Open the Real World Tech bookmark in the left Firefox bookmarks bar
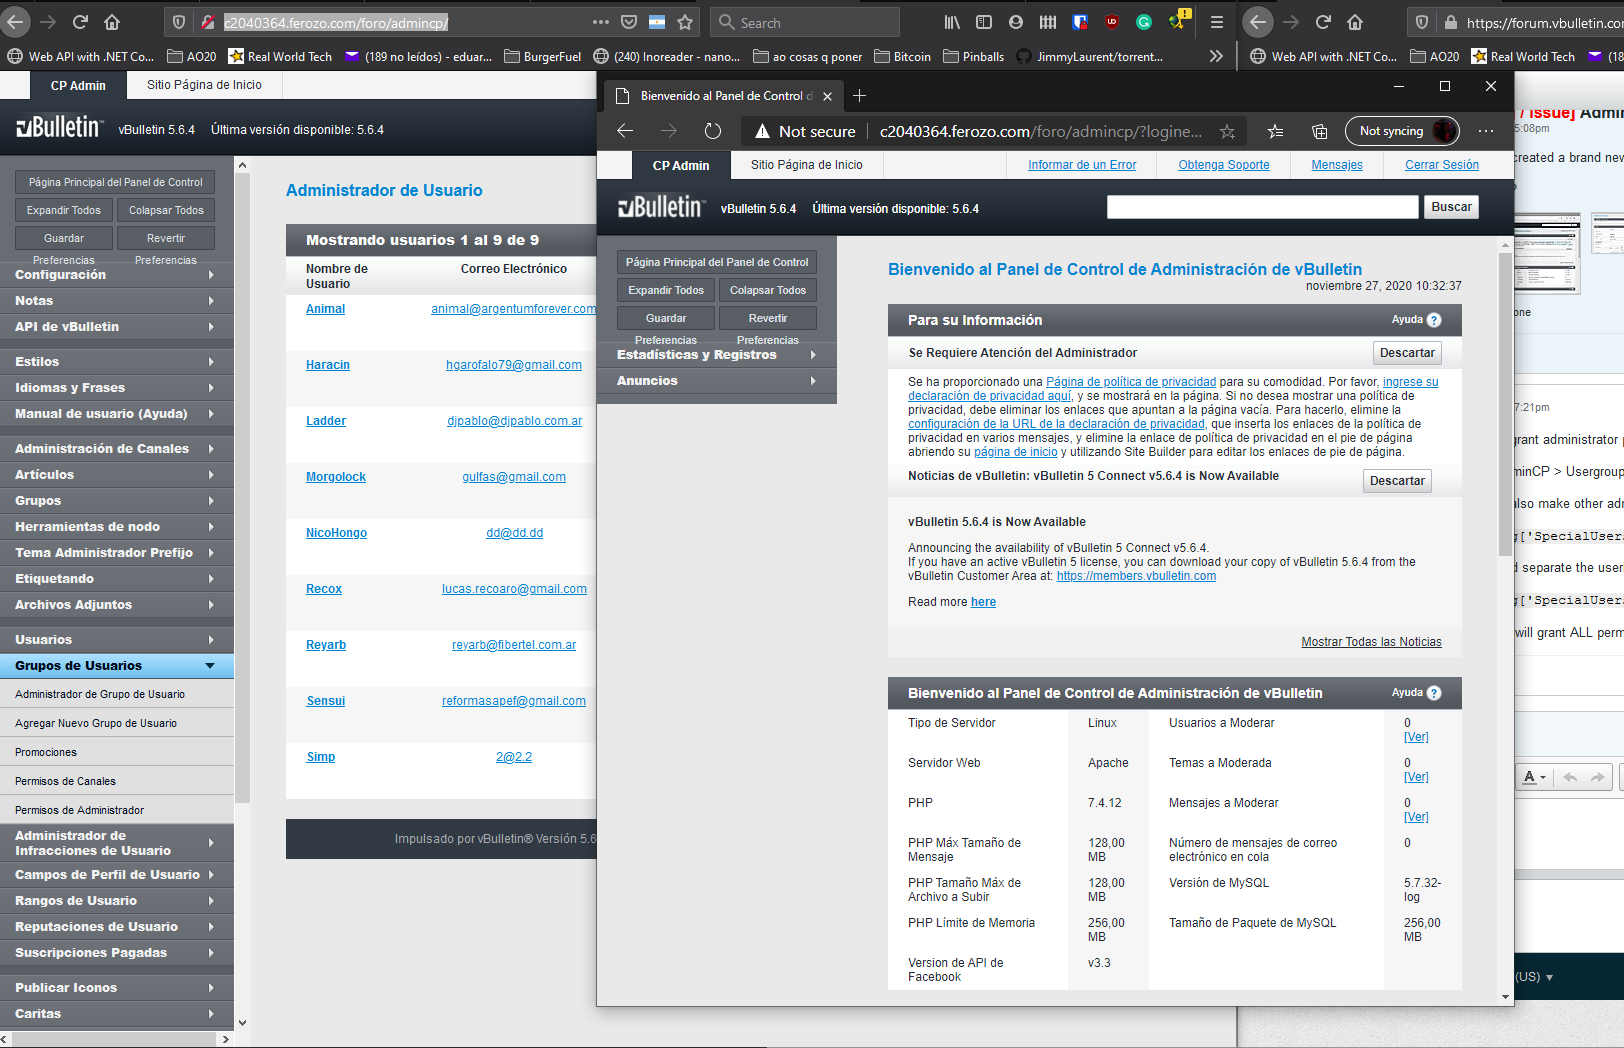 280,57
